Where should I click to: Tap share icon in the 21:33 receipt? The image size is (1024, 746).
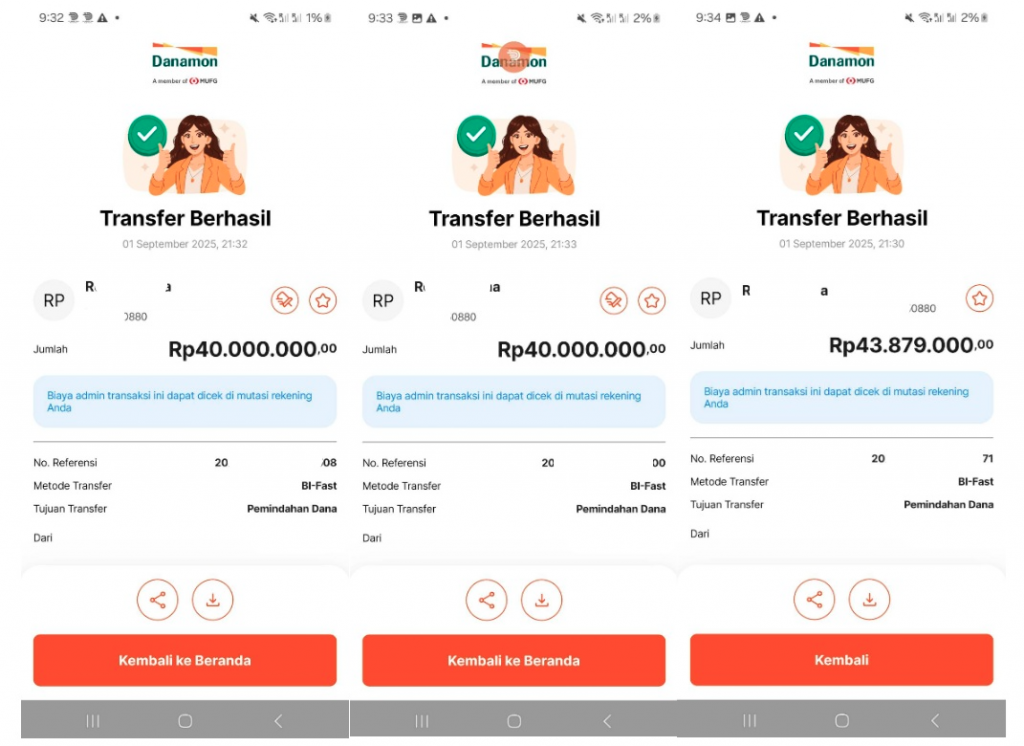[487, 600]
